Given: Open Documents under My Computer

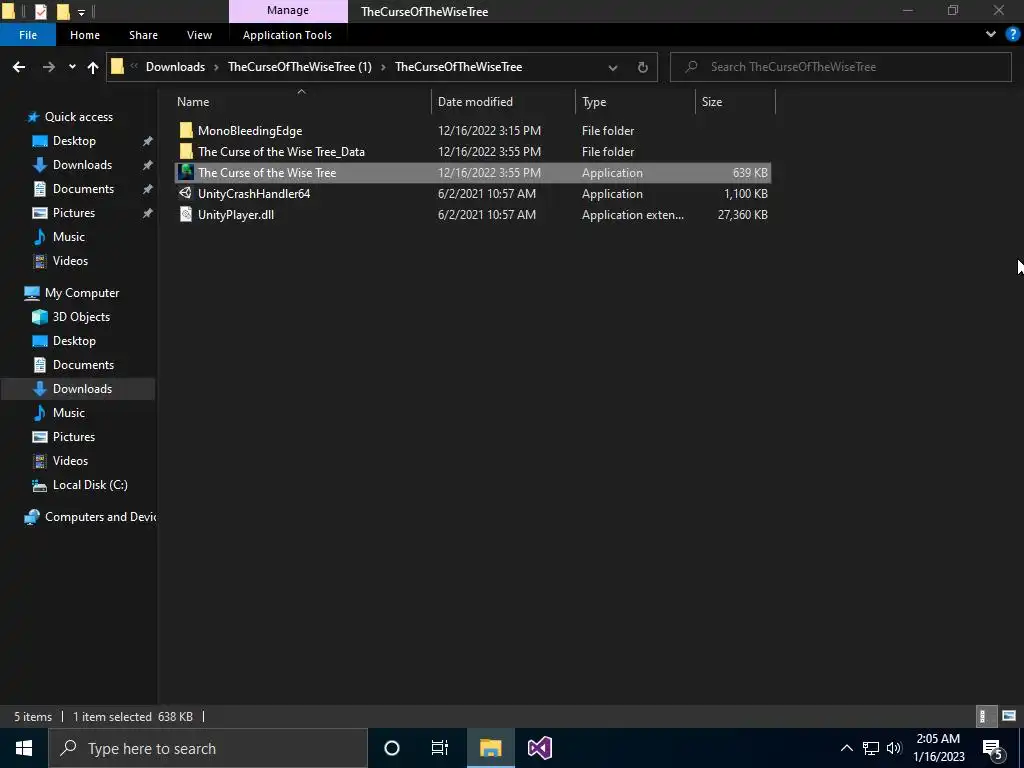Looking at the screenshot, I should (x=83, y=365).
